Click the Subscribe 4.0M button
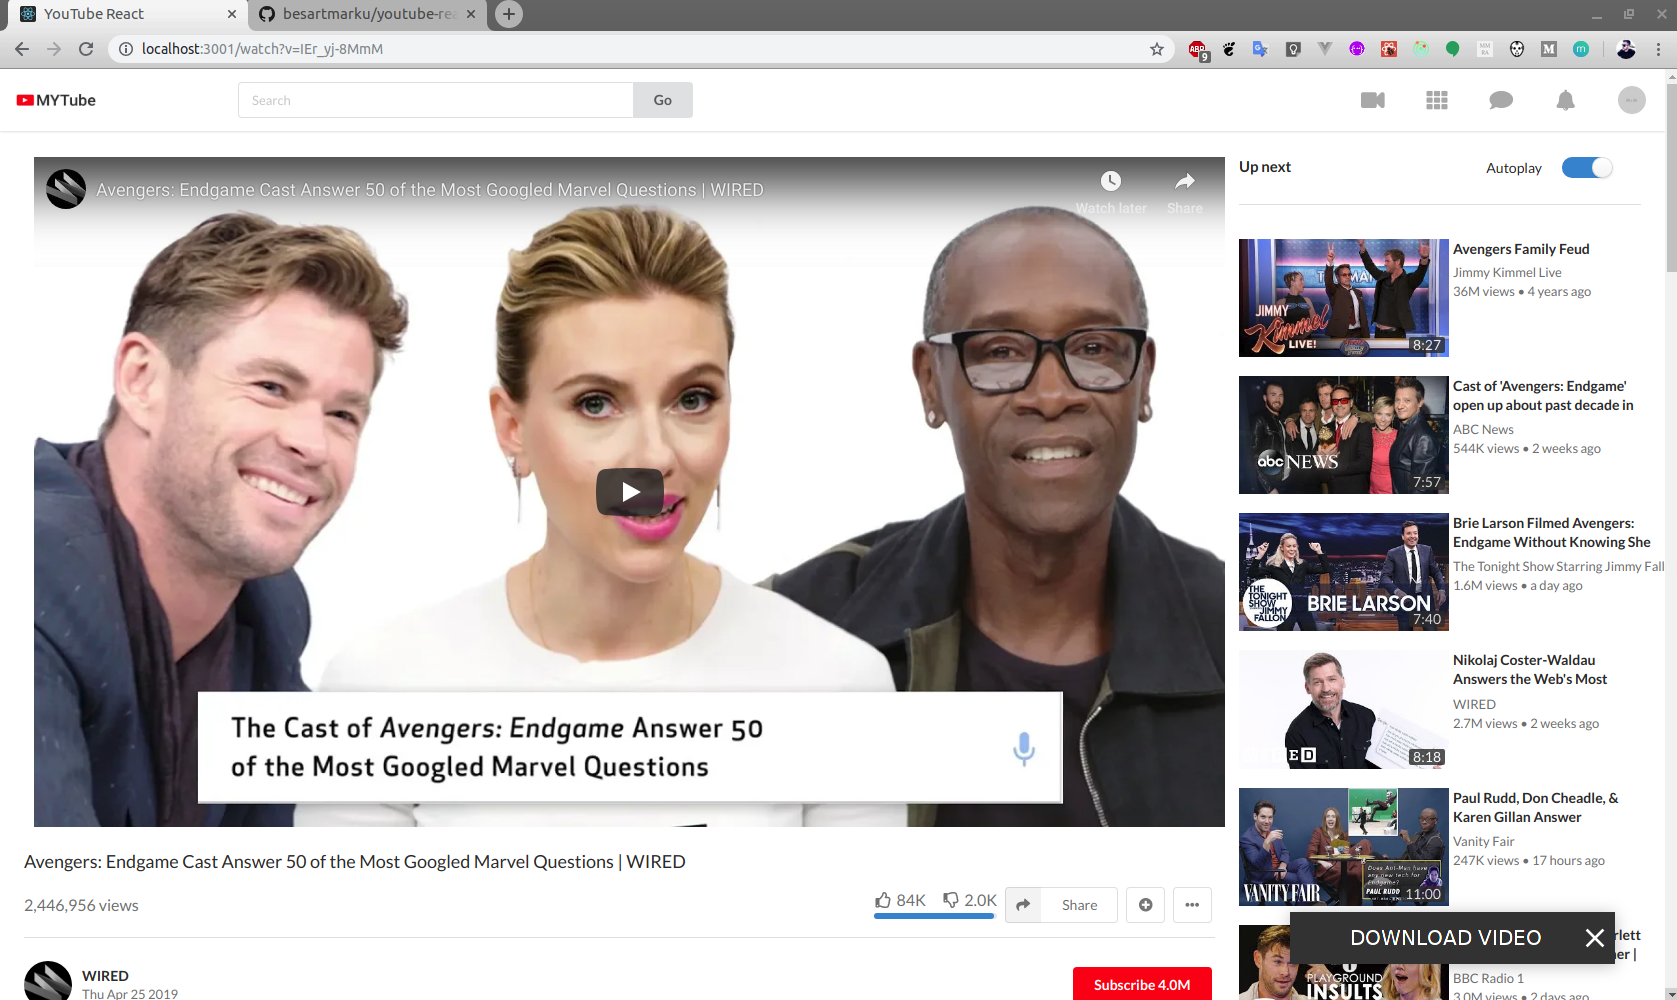 click(1141, 984)
